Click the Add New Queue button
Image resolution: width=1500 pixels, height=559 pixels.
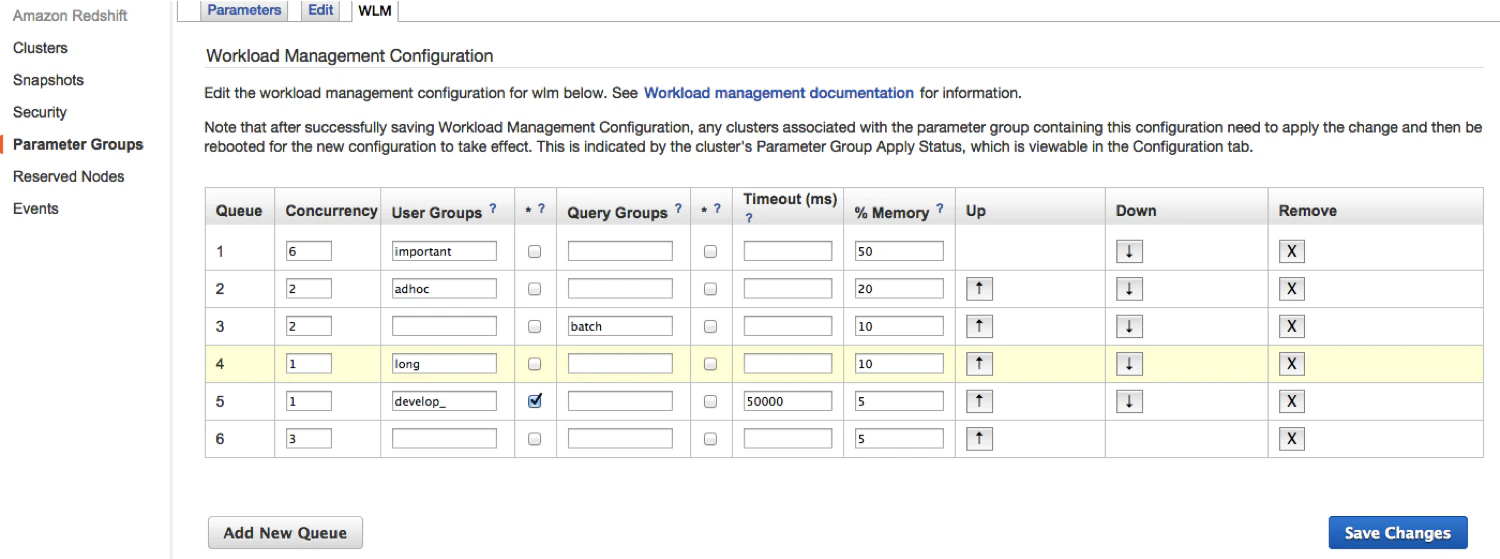[x=285, y=533]
